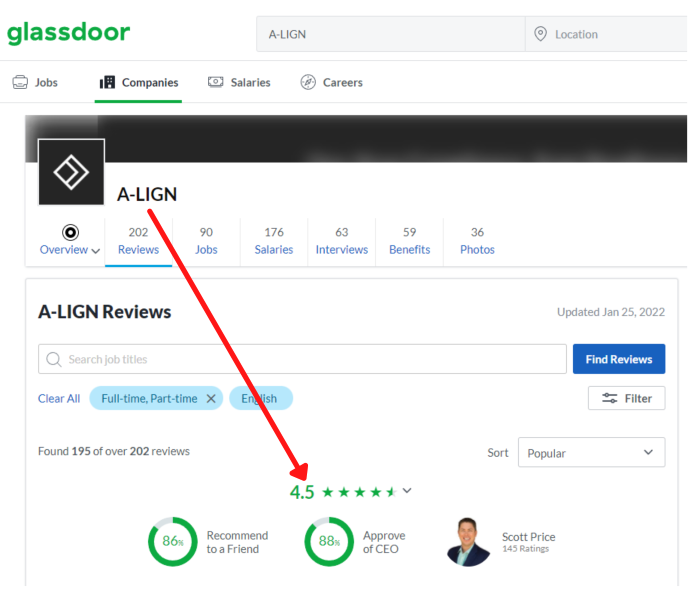
Task: Click the star rating icons
Action: pyautogui.click(x=359, y=492)
